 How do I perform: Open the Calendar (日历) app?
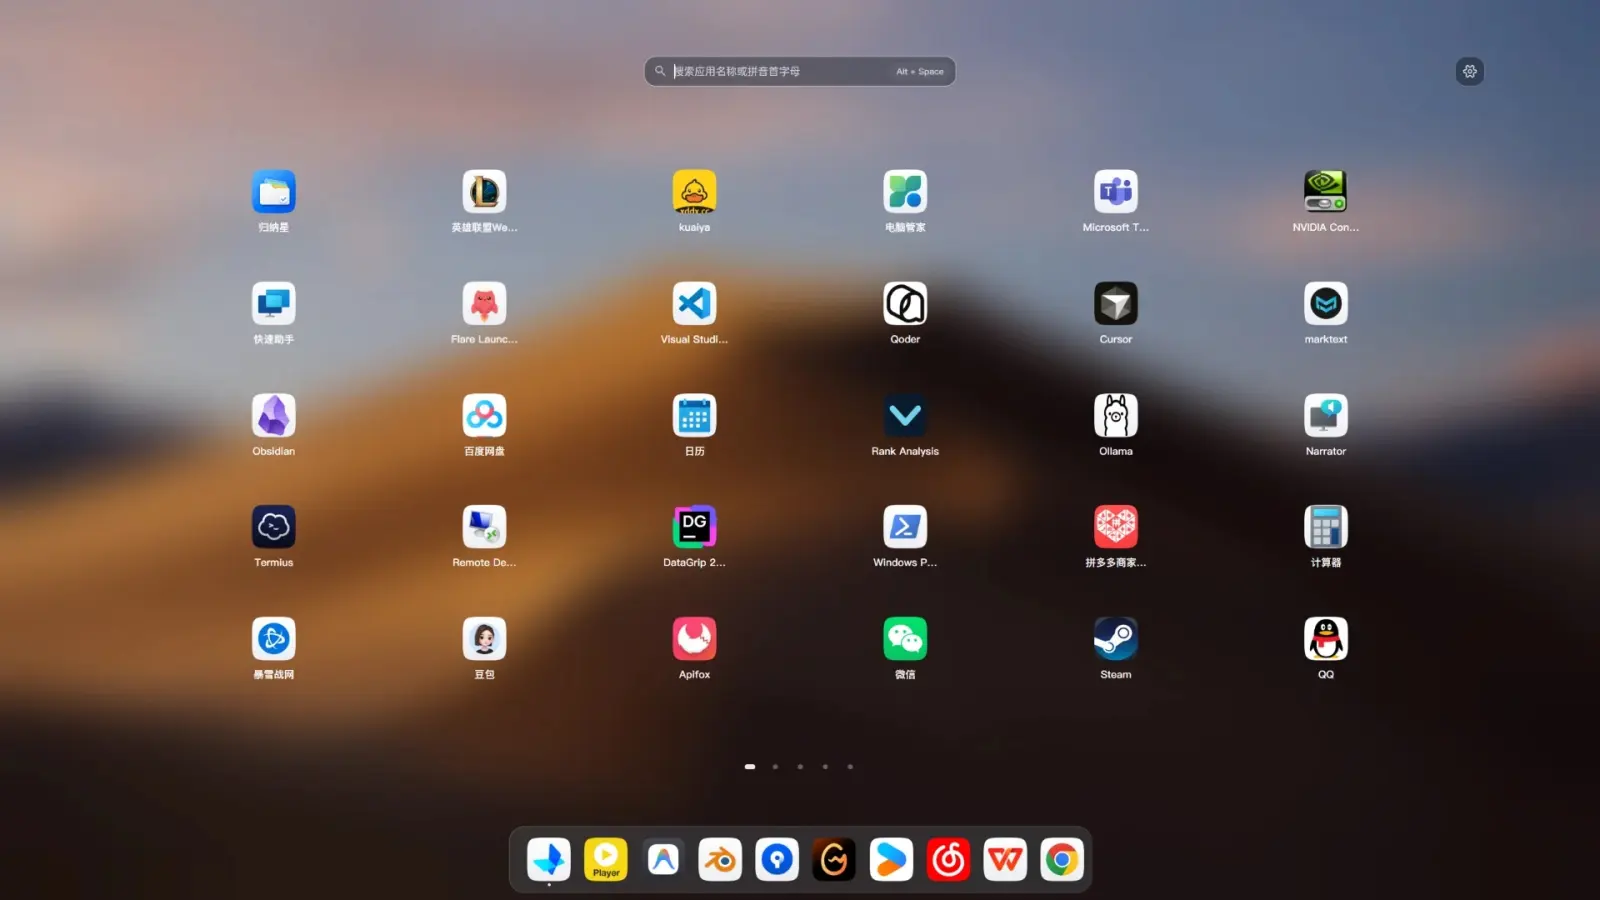[694, 416]
